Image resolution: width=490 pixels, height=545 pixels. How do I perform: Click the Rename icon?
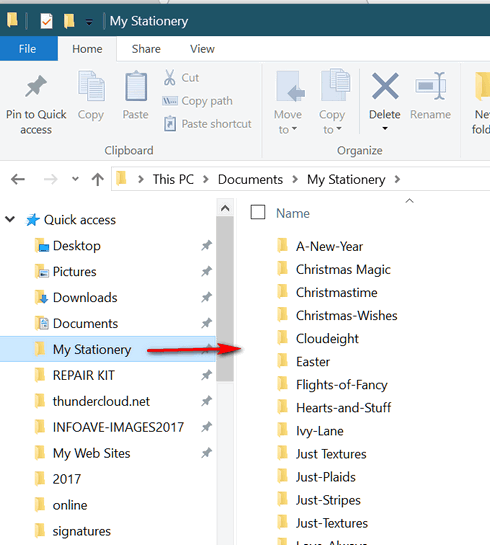tap(431, 86)
